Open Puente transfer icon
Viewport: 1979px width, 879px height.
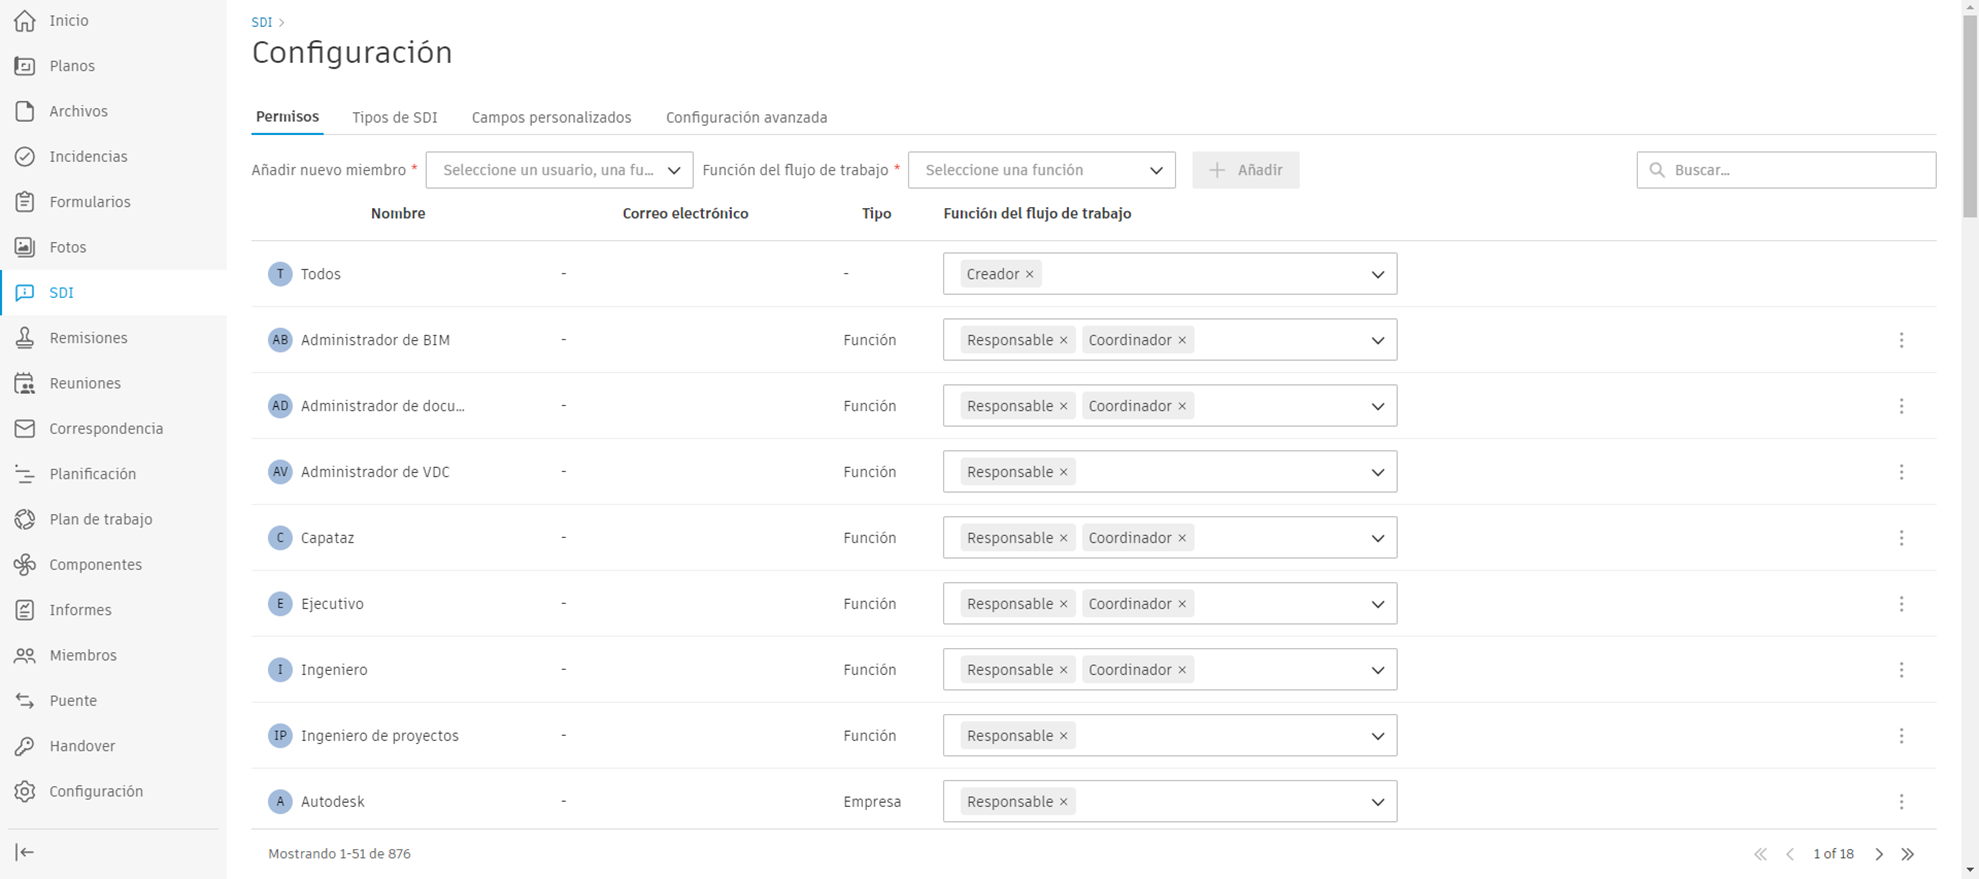25,701
